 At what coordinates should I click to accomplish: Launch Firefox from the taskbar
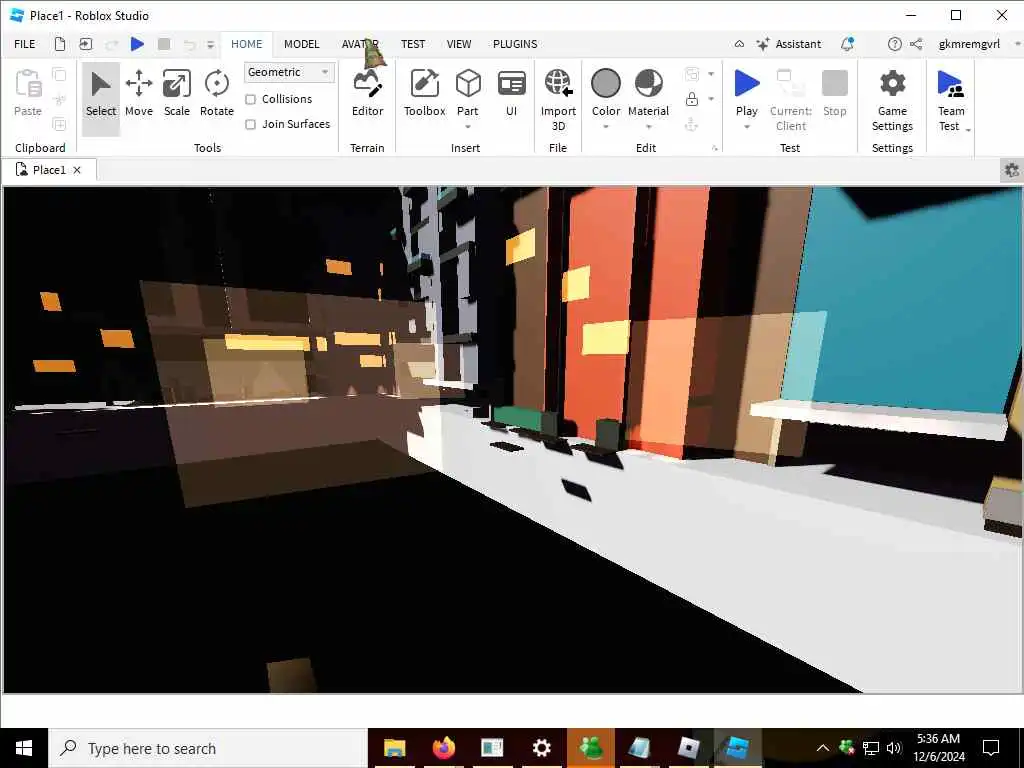click(443, 748)
